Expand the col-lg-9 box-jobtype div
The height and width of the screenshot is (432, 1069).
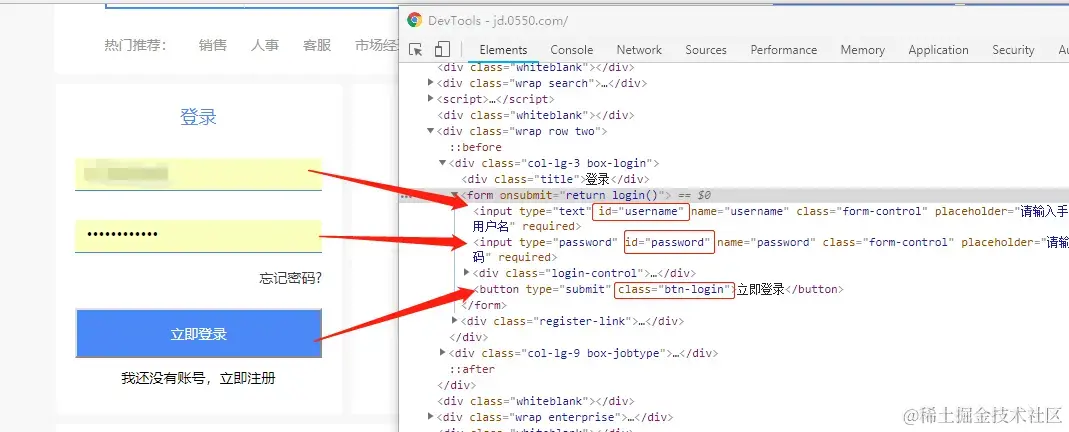tap(442, 353)
